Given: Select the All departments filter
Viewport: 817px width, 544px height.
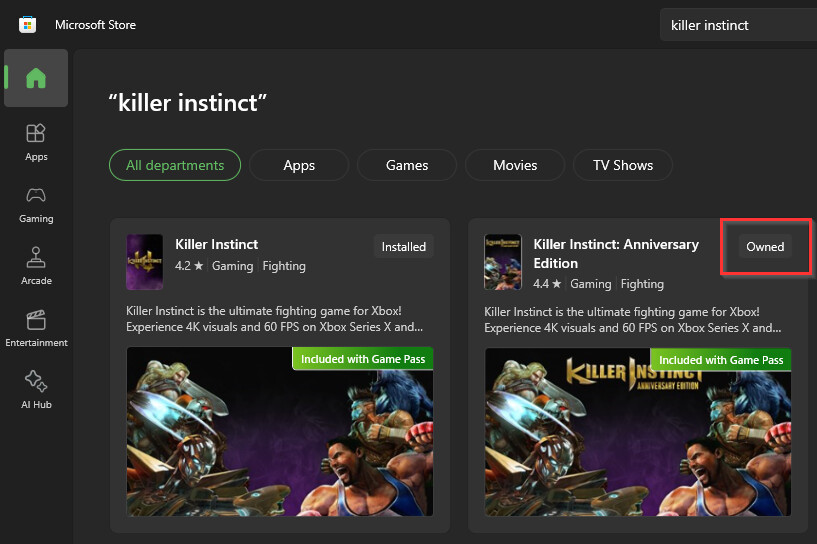Looking at the screenshot, I should point(175,165).
